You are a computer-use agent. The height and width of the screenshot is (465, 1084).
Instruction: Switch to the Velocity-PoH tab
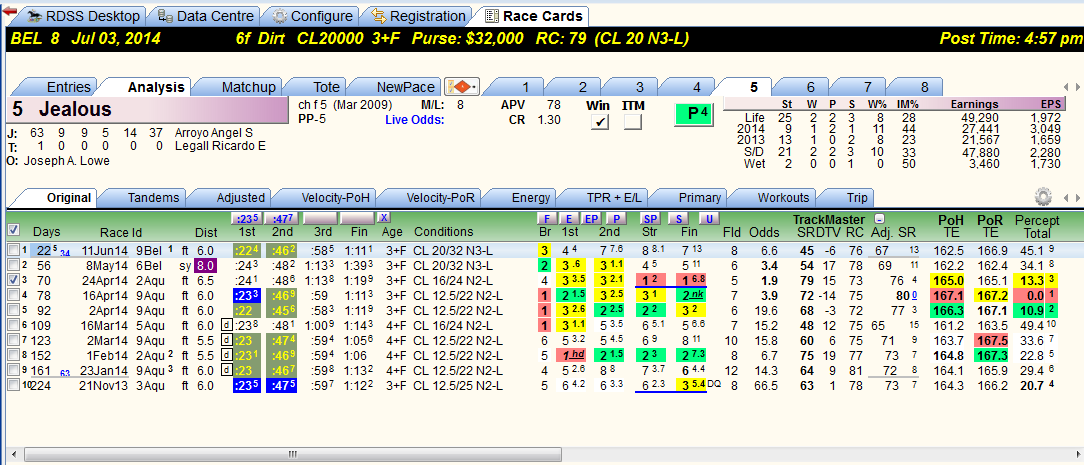coord(326,198)
